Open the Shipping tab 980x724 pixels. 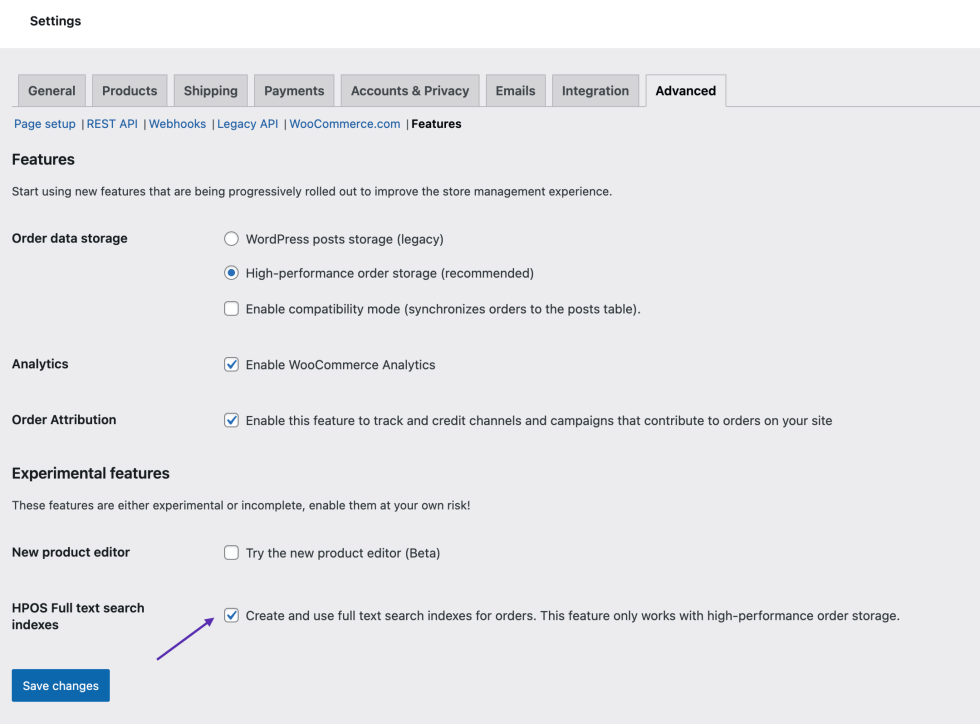point(210,91)
